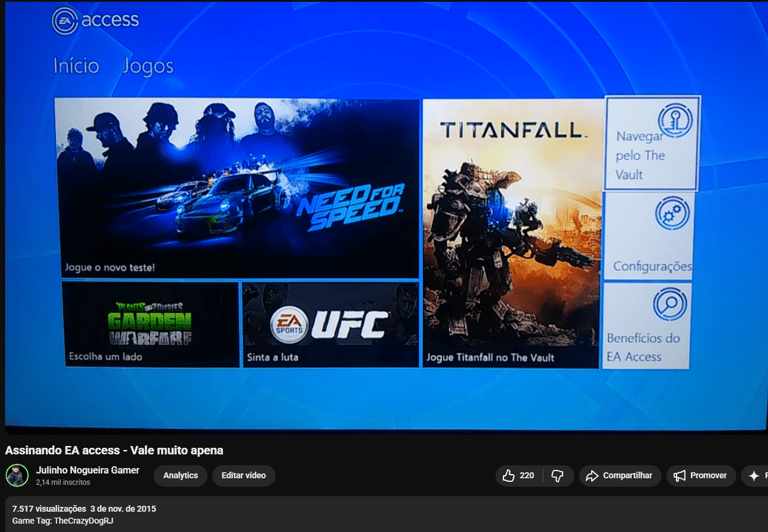Open the Início tab
768x532 pixels.
point(76,66)
